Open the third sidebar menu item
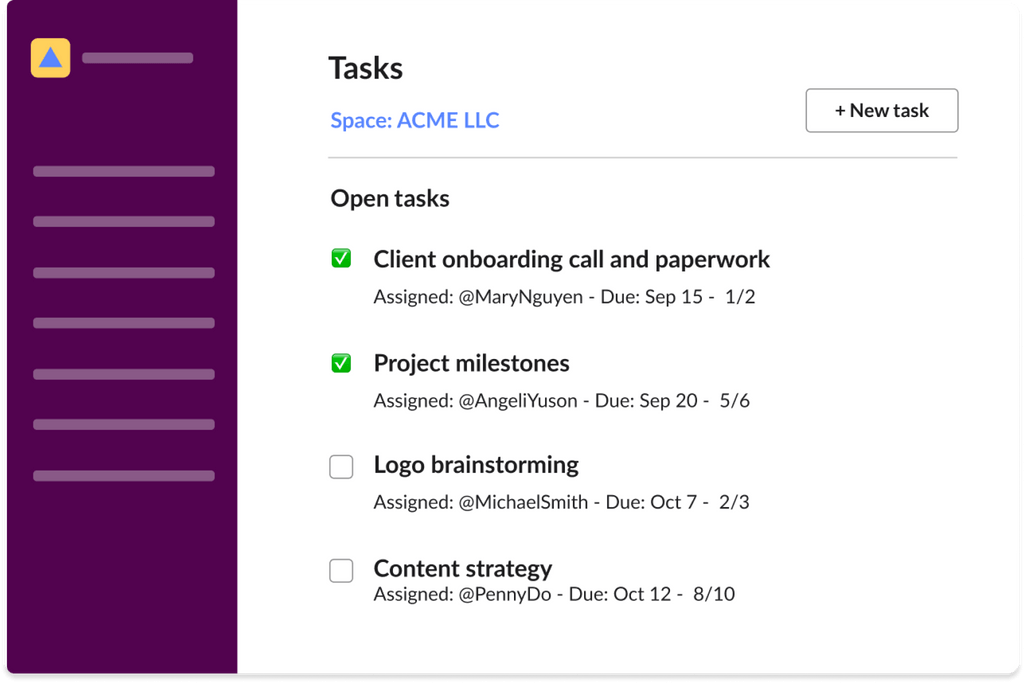1024x683 pixels. (124, 273)
